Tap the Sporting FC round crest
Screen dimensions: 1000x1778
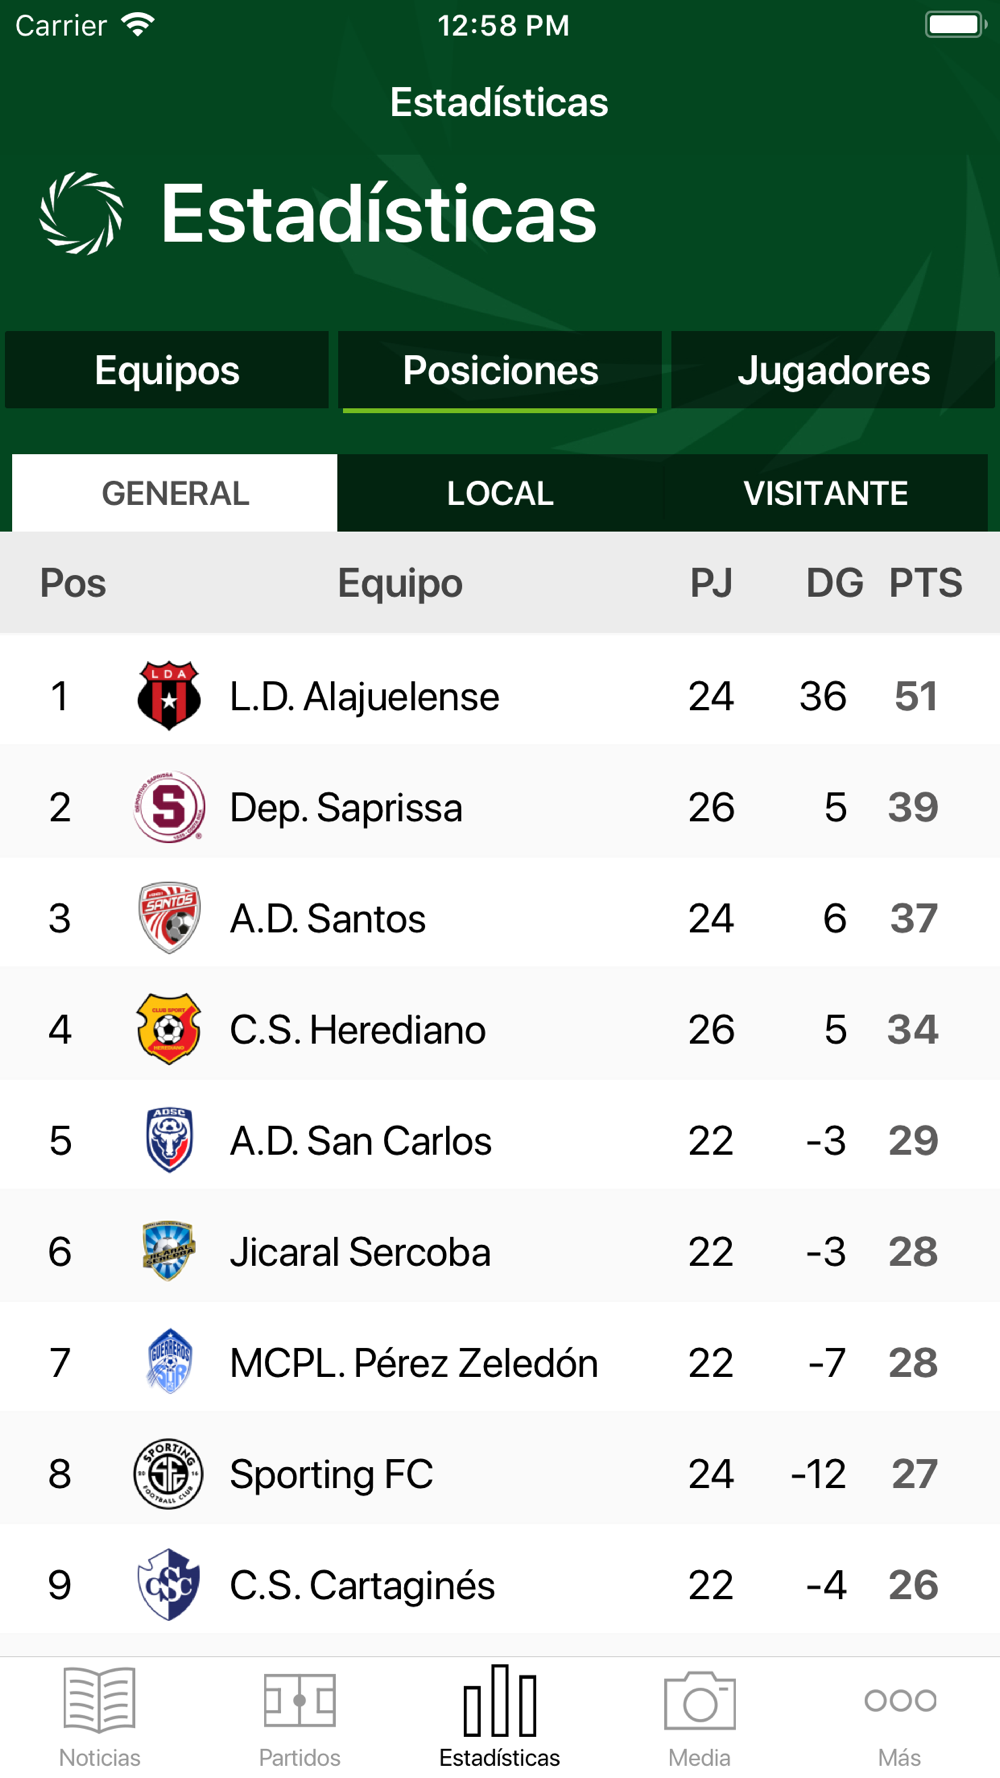169,1473
